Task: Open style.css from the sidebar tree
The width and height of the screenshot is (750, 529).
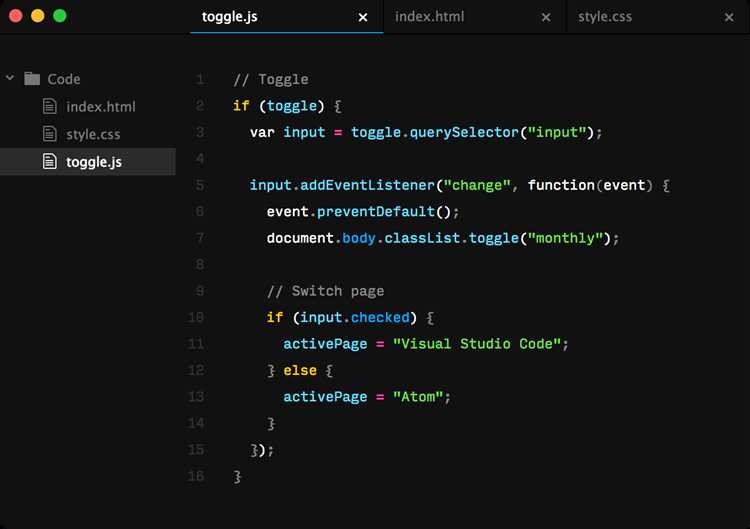Action: click(93, 134)
